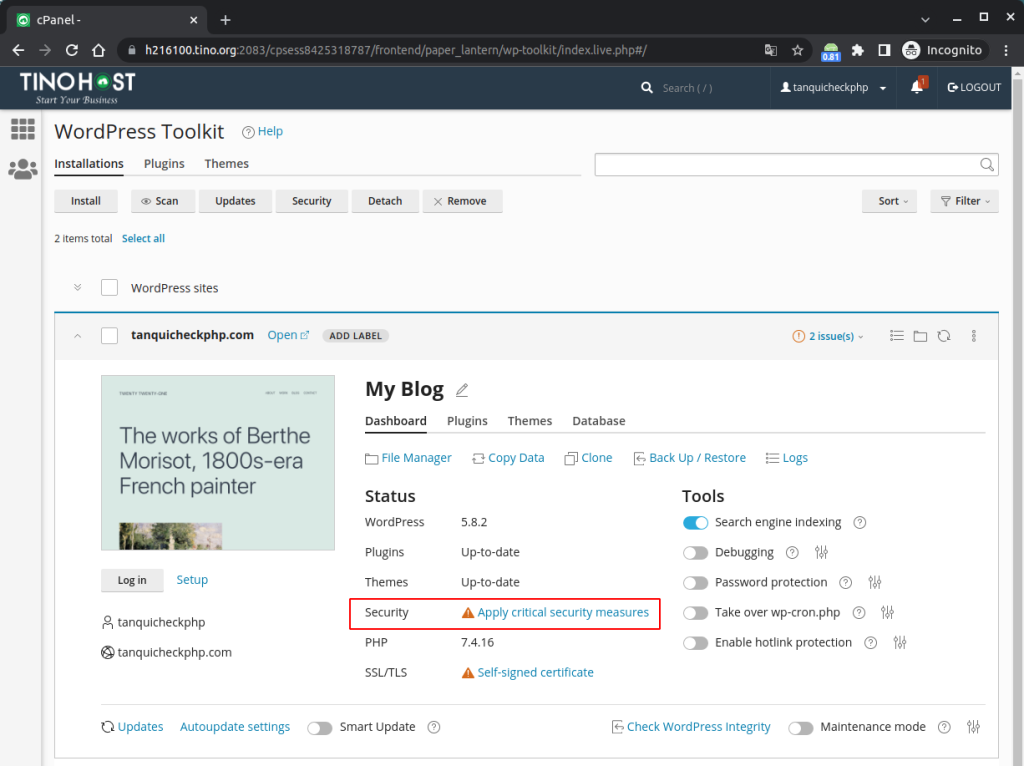Click the site preview thumbnail
Screen dimensions: 1024x766
pos(217,462)
